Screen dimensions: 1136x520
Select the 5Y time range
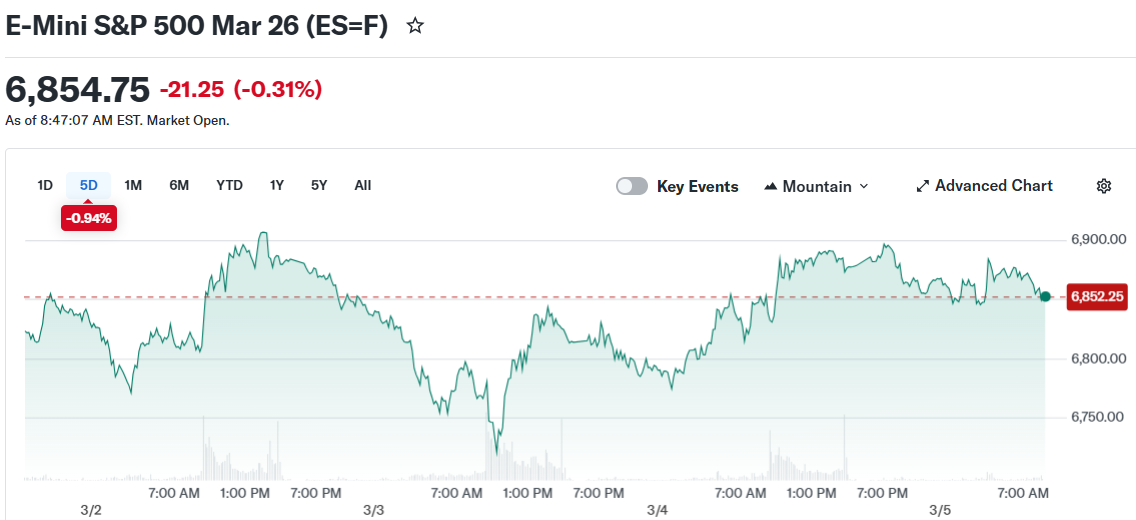click(x=320, y=185)
